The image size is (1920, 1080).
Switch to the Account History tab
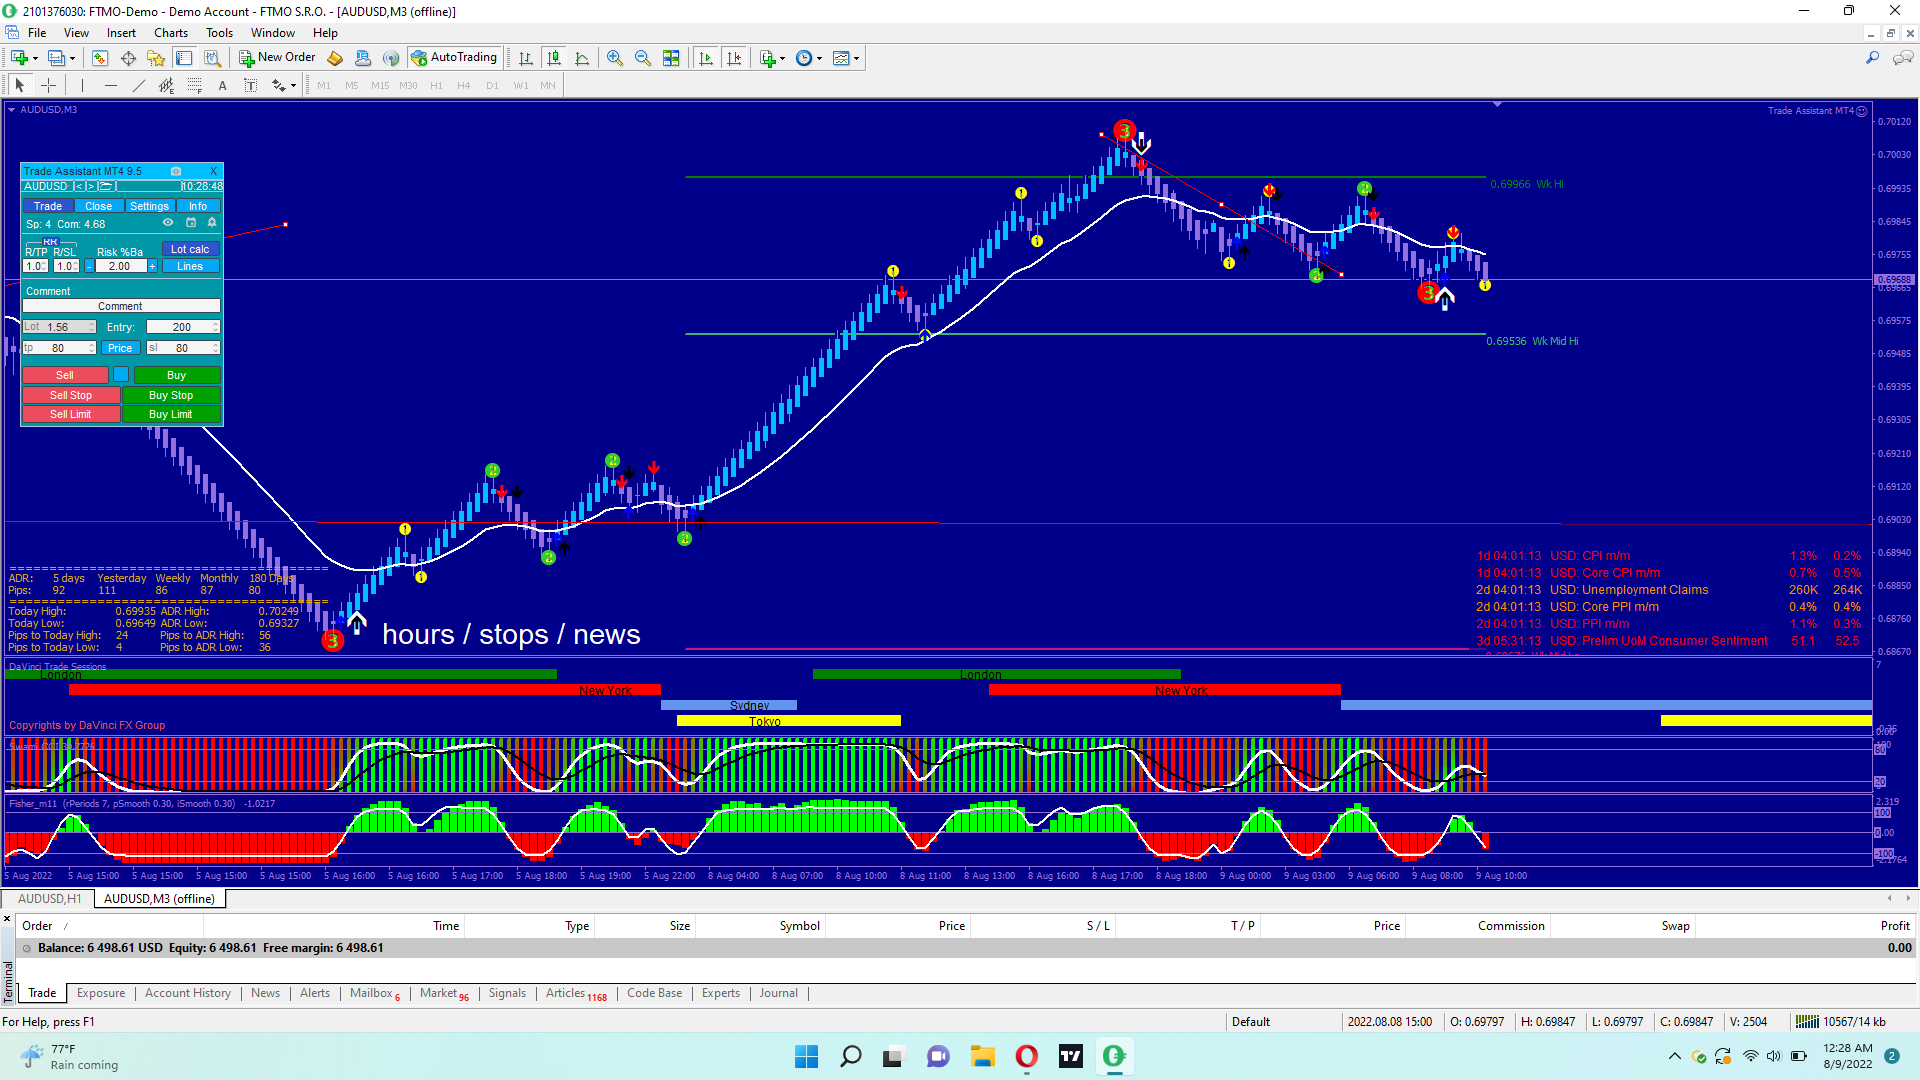click(187, 993)
